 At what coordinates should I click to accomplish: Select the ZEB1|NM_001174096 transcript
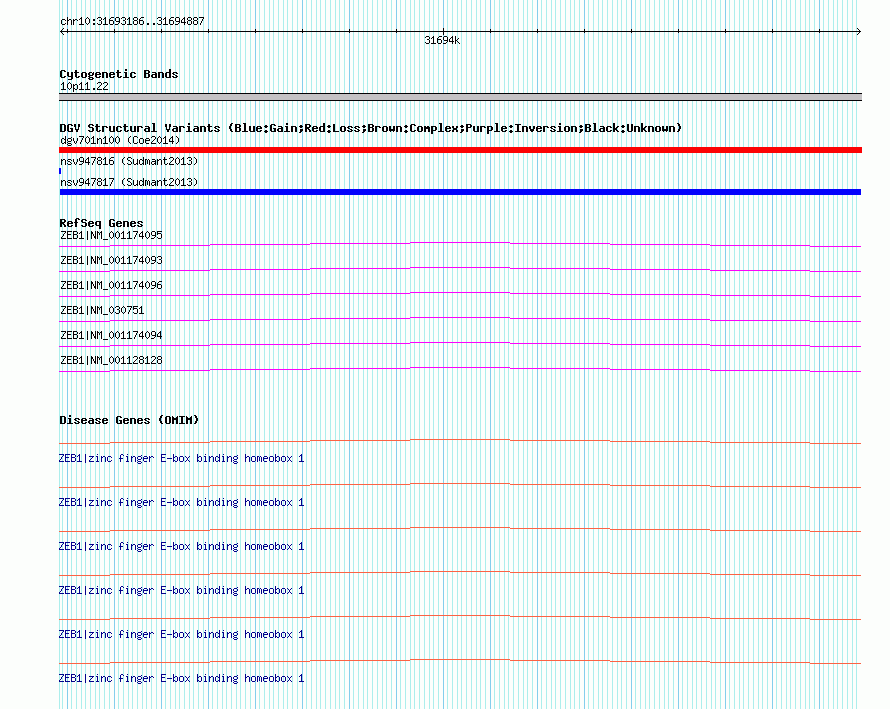111,285
